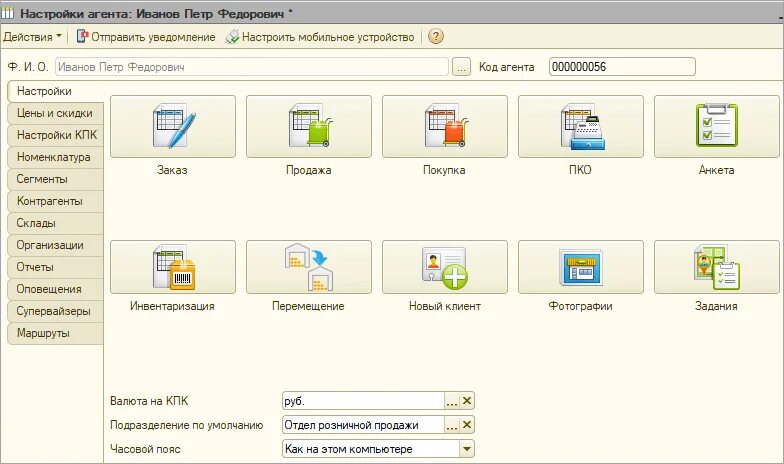Switch to Склады tab
This screenshot has width=784, height=464.
55,223
